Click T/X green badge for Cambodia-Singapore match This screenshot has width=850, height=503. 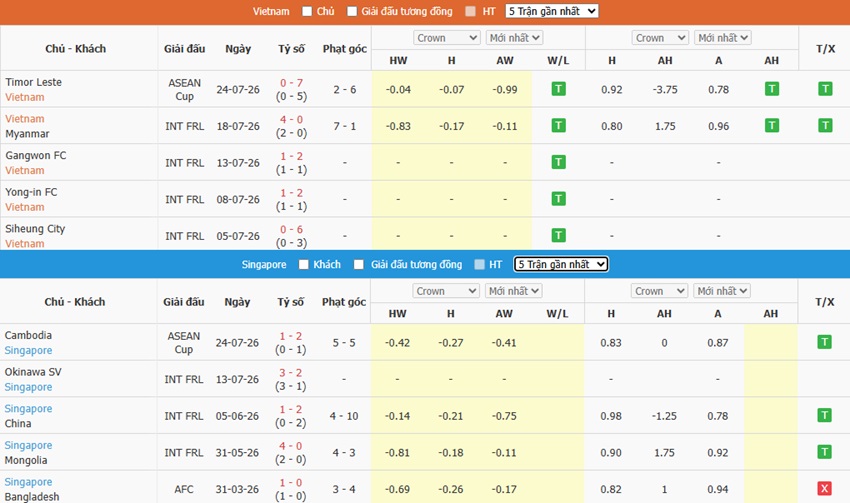click(x=825, y=342)
